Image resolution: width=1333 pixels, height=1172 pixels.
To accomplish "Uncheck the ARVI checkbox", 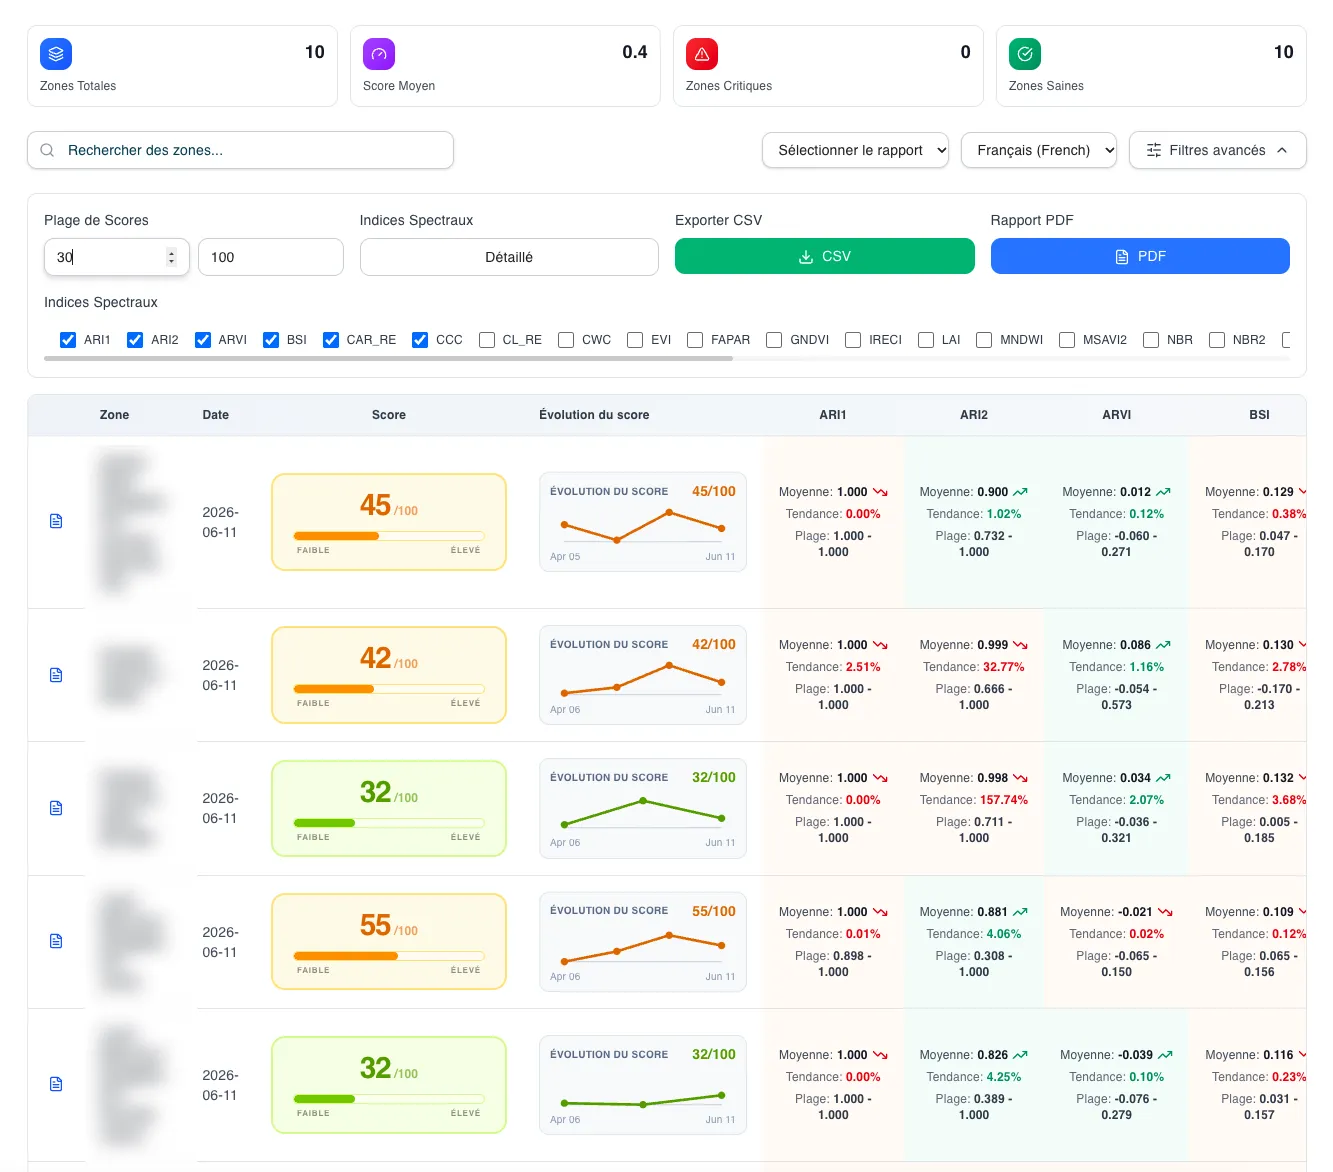I will [x=203, y=340].
